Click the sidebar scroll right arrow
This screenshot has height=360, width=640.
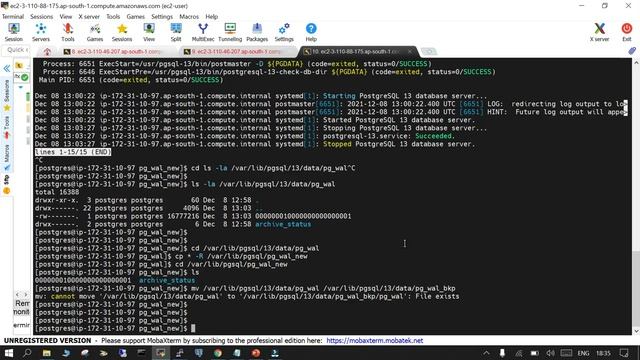point(26,294)
